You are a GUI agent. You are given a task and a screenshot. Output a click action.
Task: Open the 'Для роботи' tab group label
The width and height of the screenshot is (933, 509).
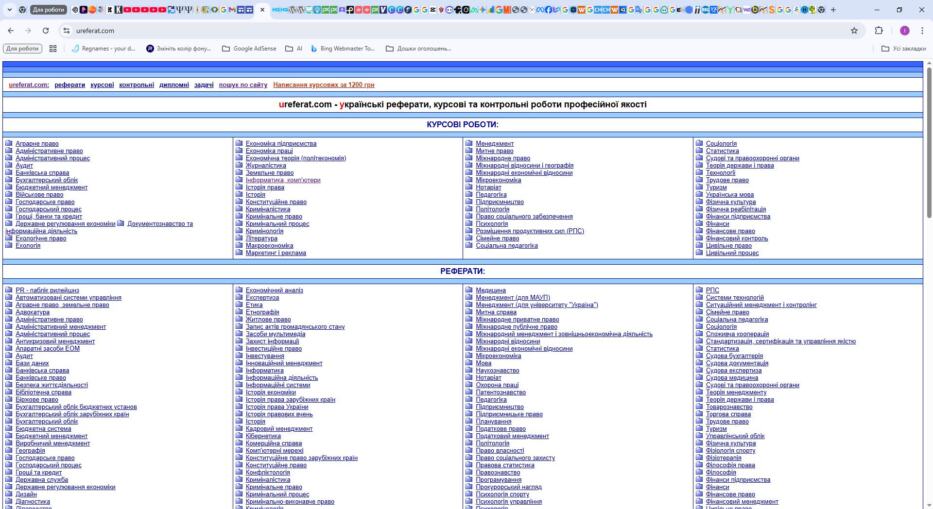pyautogui.click(x=49, y=9)
